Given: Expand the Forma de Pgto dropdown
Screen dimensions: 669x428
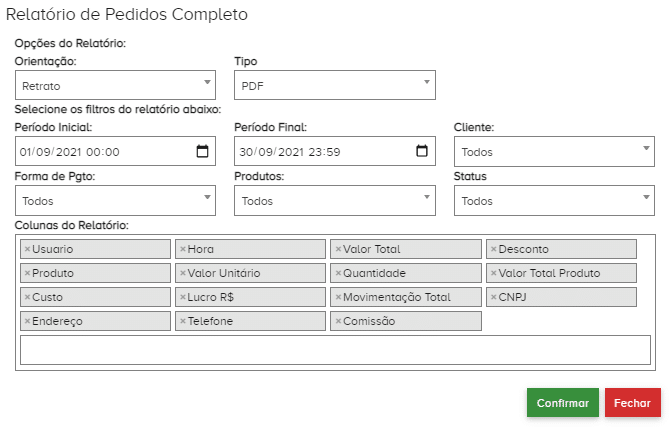Looking at the screenshot, I should 115,200.
